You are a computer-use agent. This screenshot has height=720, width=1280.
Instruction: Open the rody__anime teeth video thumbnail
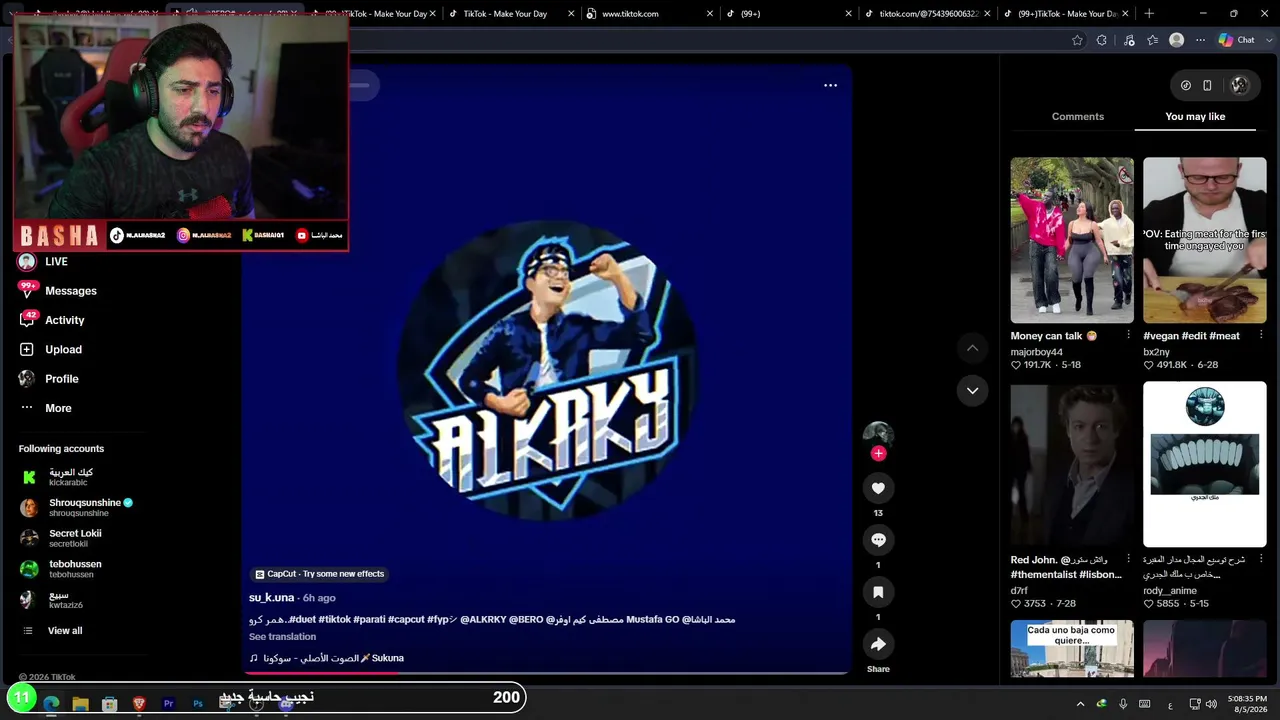click(x=1205, y=464)
